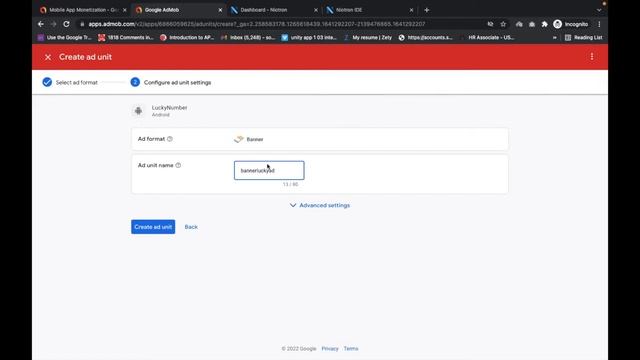The width and height of the screenshot is (640, 360).
Task: Click the Back link
Action: click(x=191, y=227)
